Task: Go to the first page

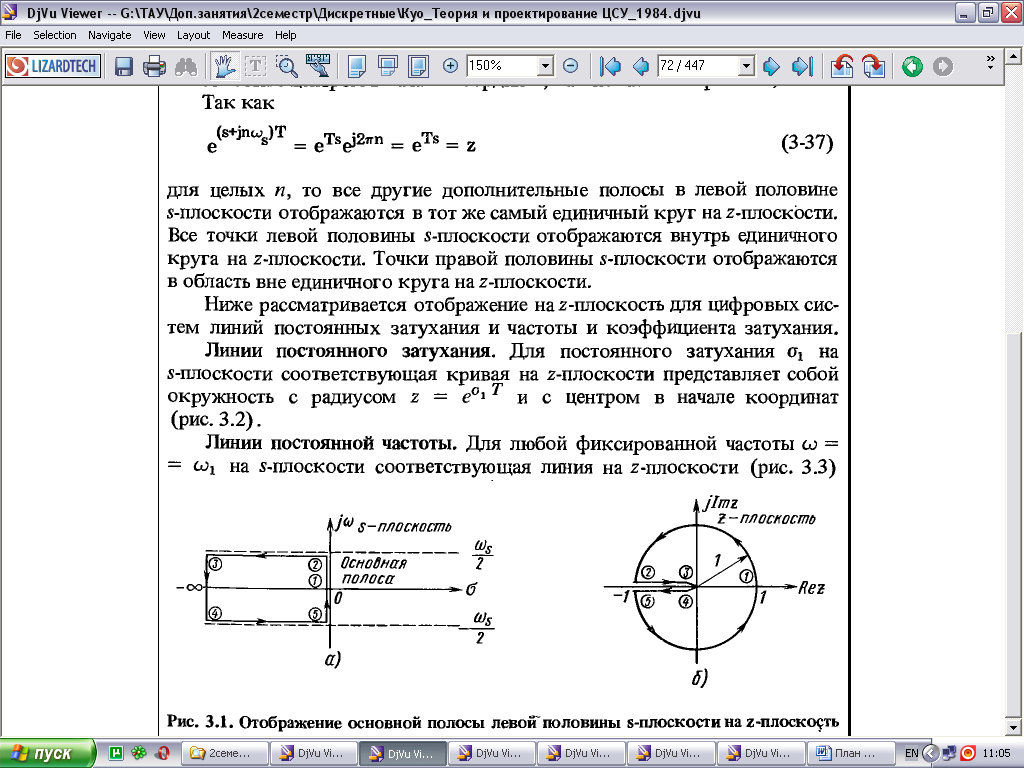Action: (610, 66)
